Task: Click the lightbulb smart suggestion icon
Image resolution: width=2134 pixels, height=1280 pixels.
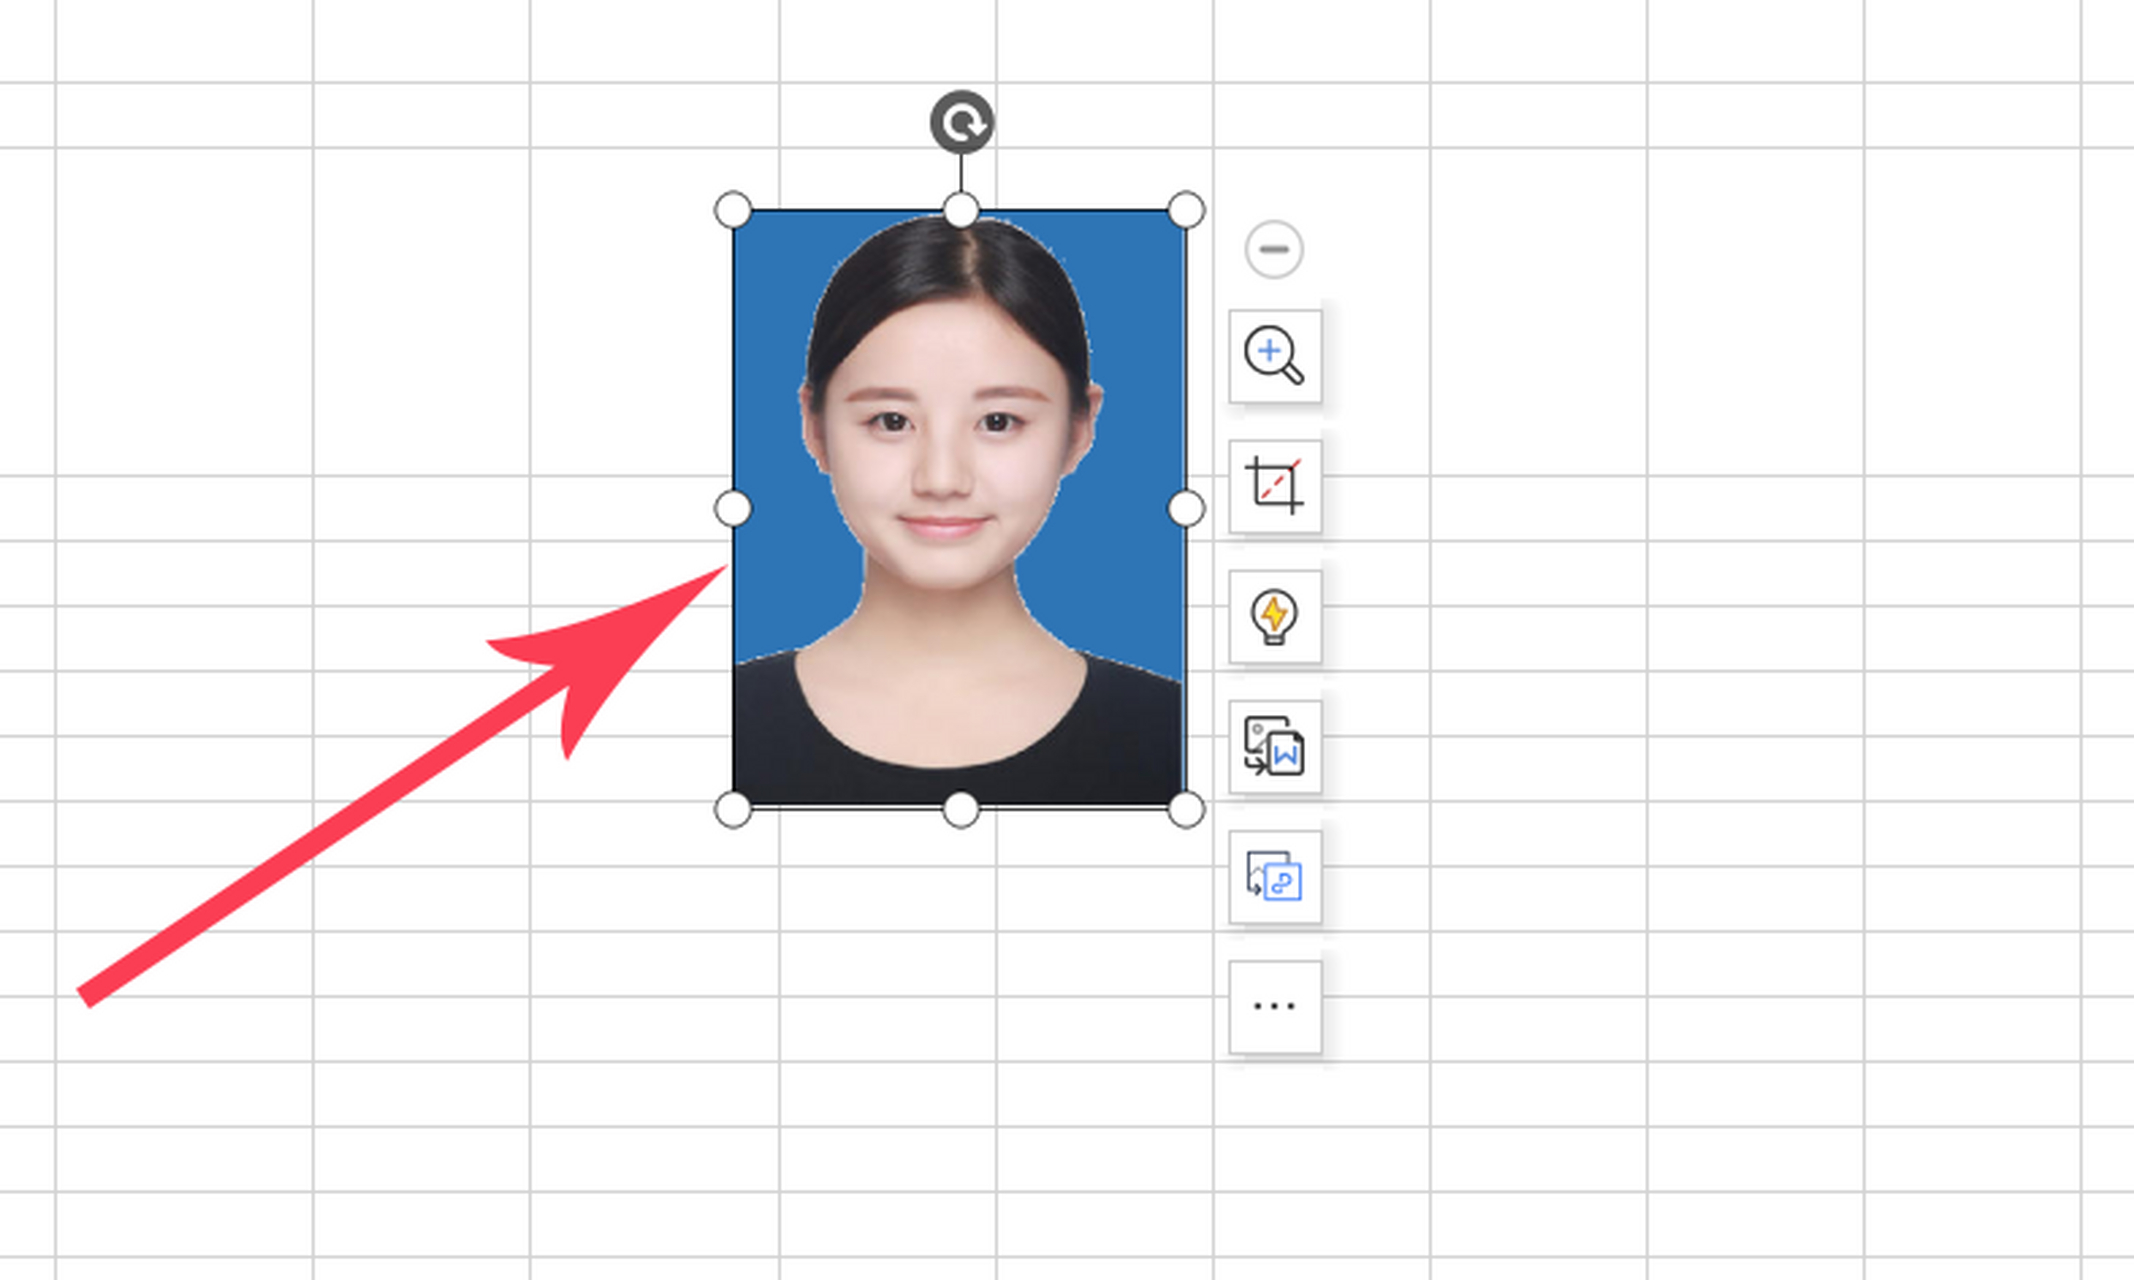Action: [1274, 616]
